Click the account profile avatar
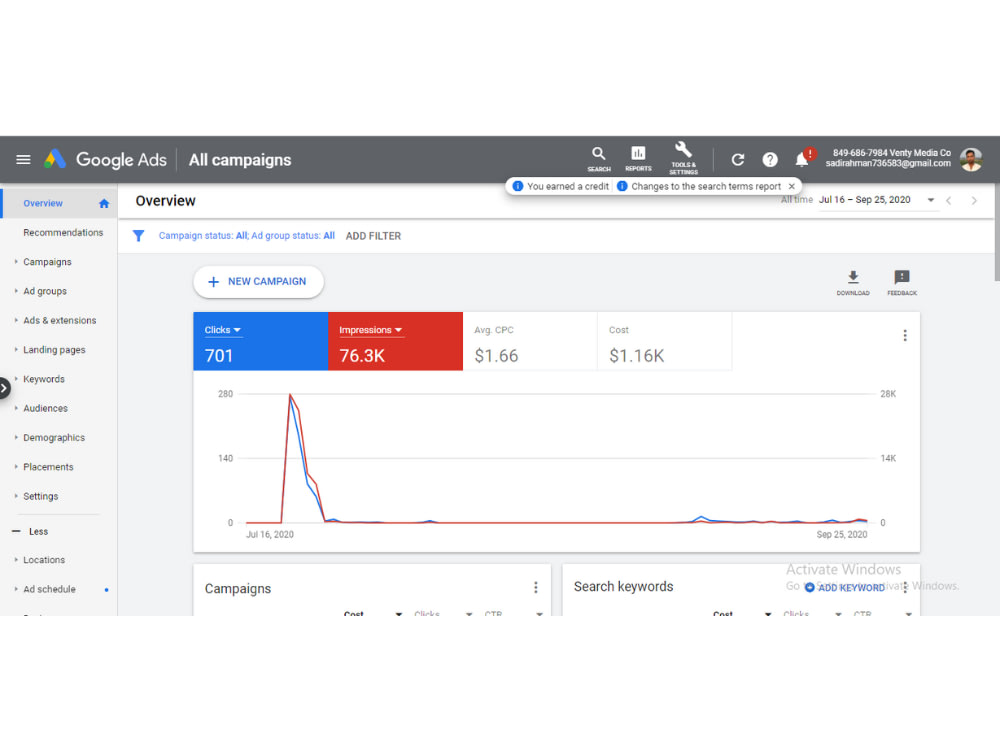The image size is (1000, 750). 971,159
